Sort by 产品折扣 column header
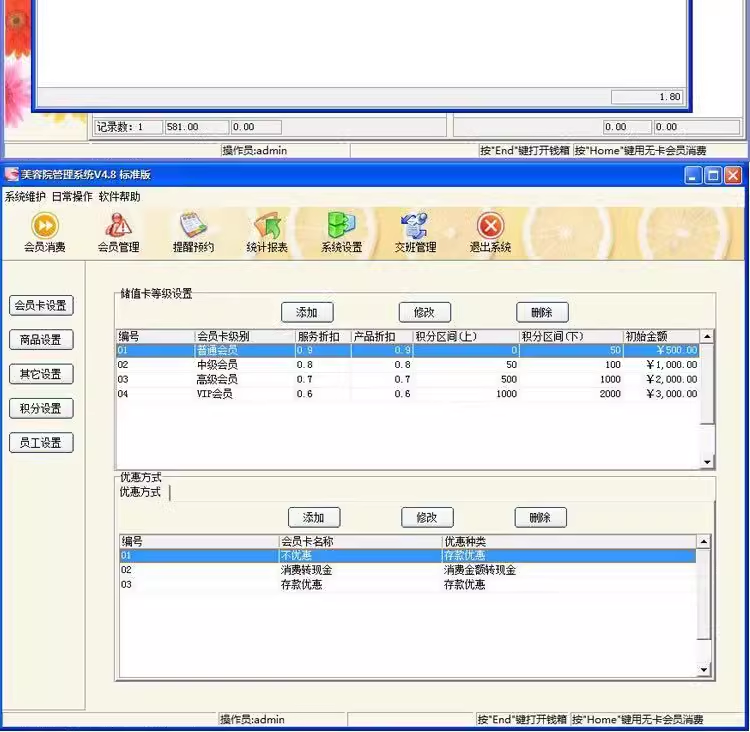The image size is (750, 732). (x=382, y=336)
